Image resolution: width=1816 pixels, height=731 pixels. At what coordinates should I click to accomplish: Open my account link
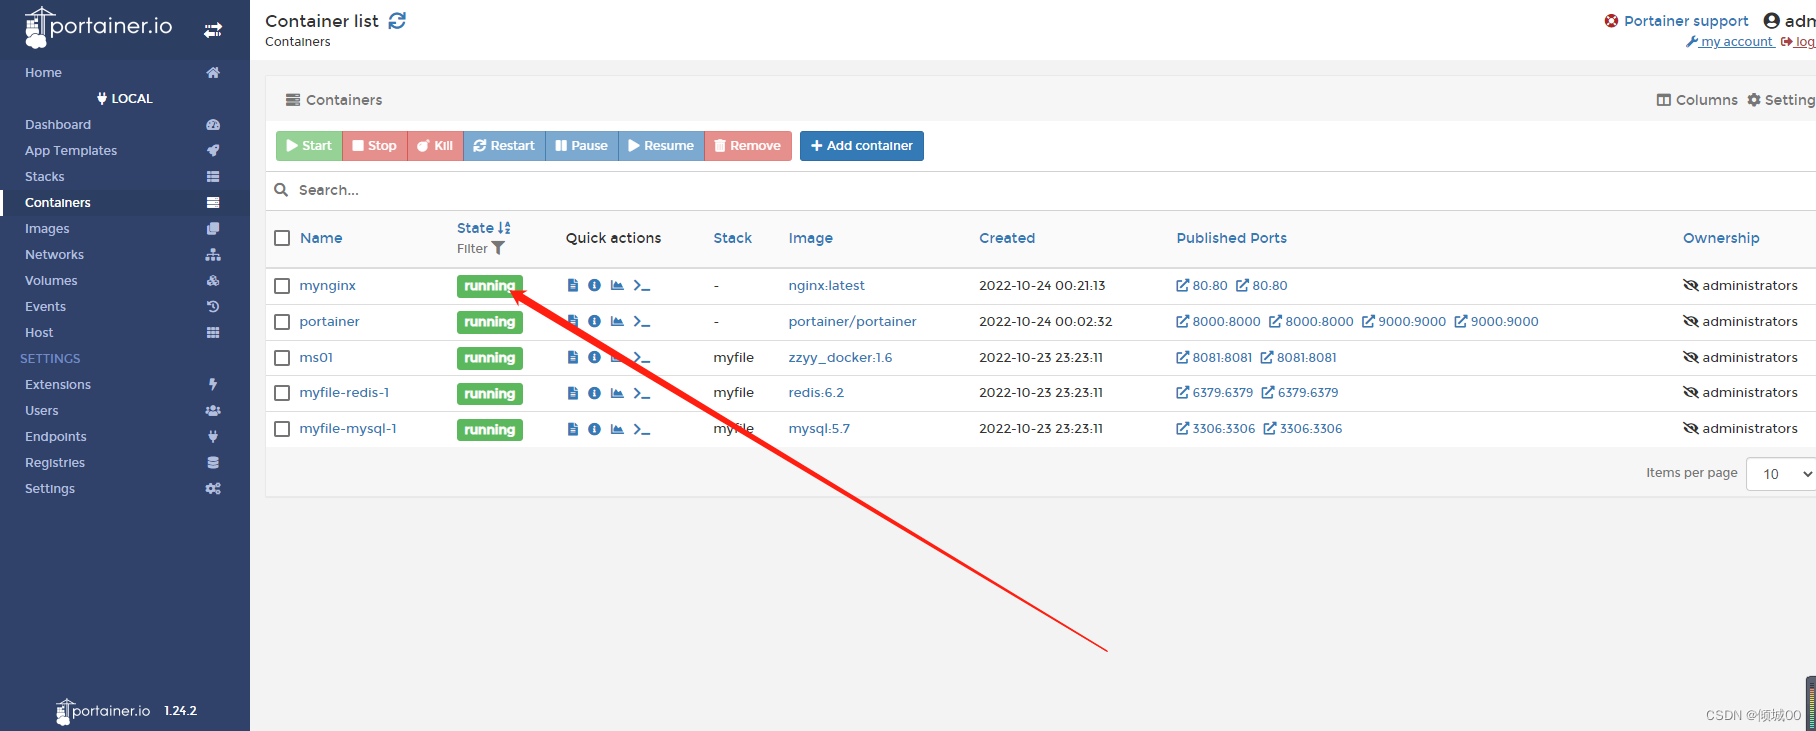tap(1729, 42)
